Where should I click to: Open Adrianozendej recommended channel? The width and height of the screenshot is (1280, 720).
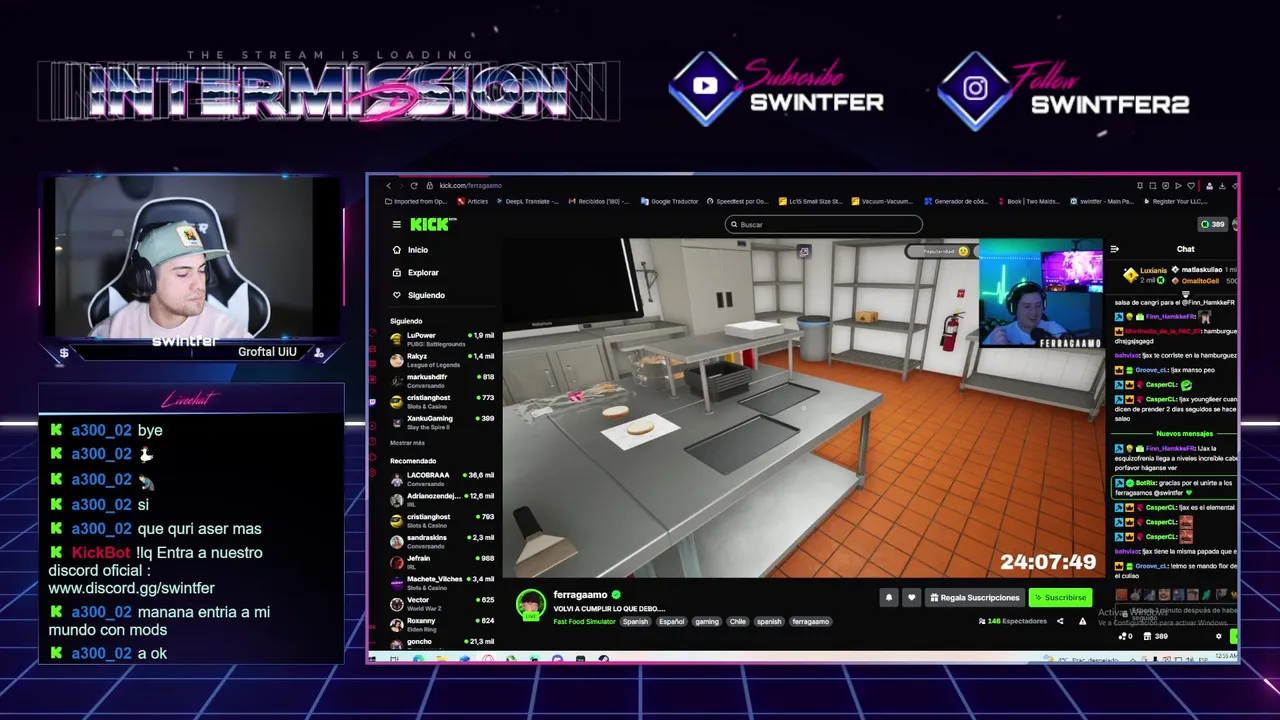click(x=442, y=499)
